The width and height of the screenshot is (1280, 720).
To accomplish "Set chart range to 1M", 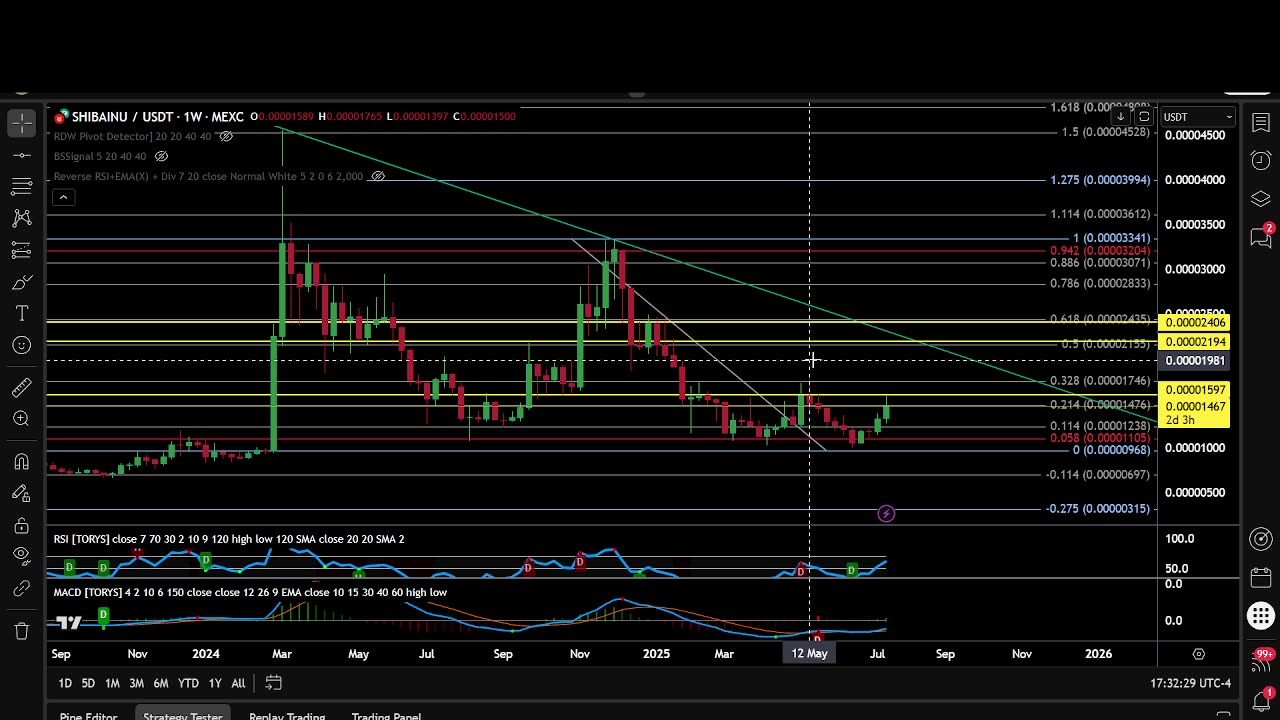I will pyautogui.click(x=112, y=683).
